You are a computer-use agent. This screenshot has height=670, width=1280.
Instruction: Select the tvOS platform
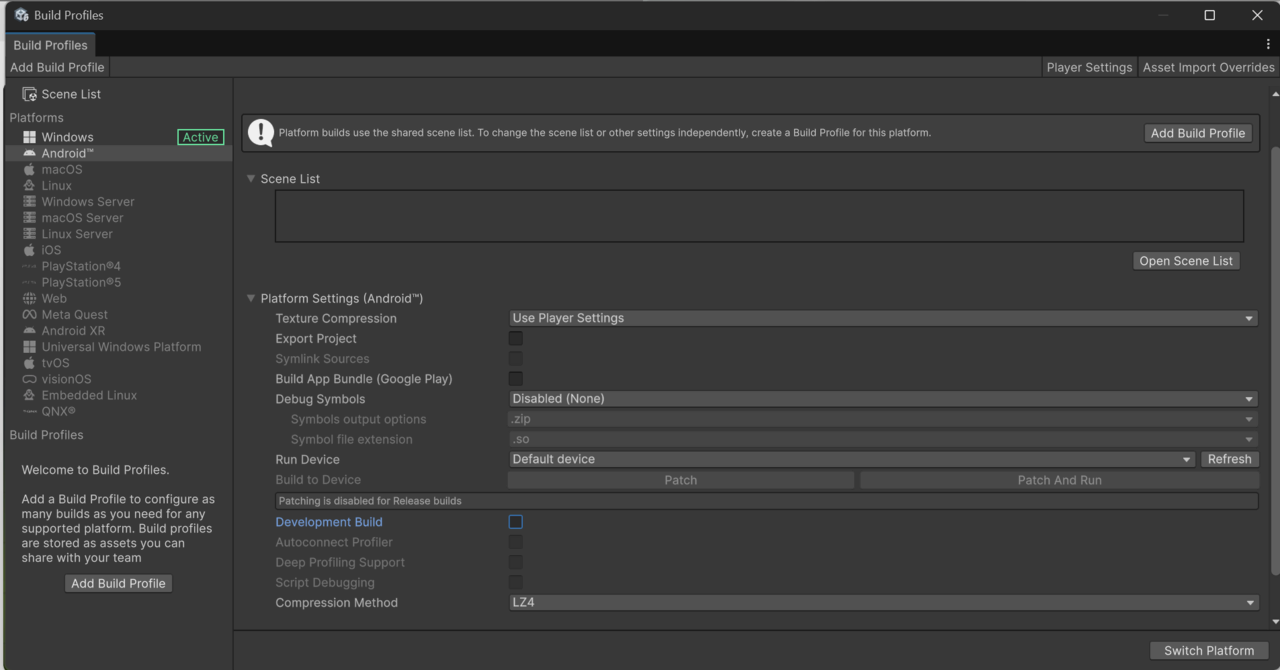57,362
